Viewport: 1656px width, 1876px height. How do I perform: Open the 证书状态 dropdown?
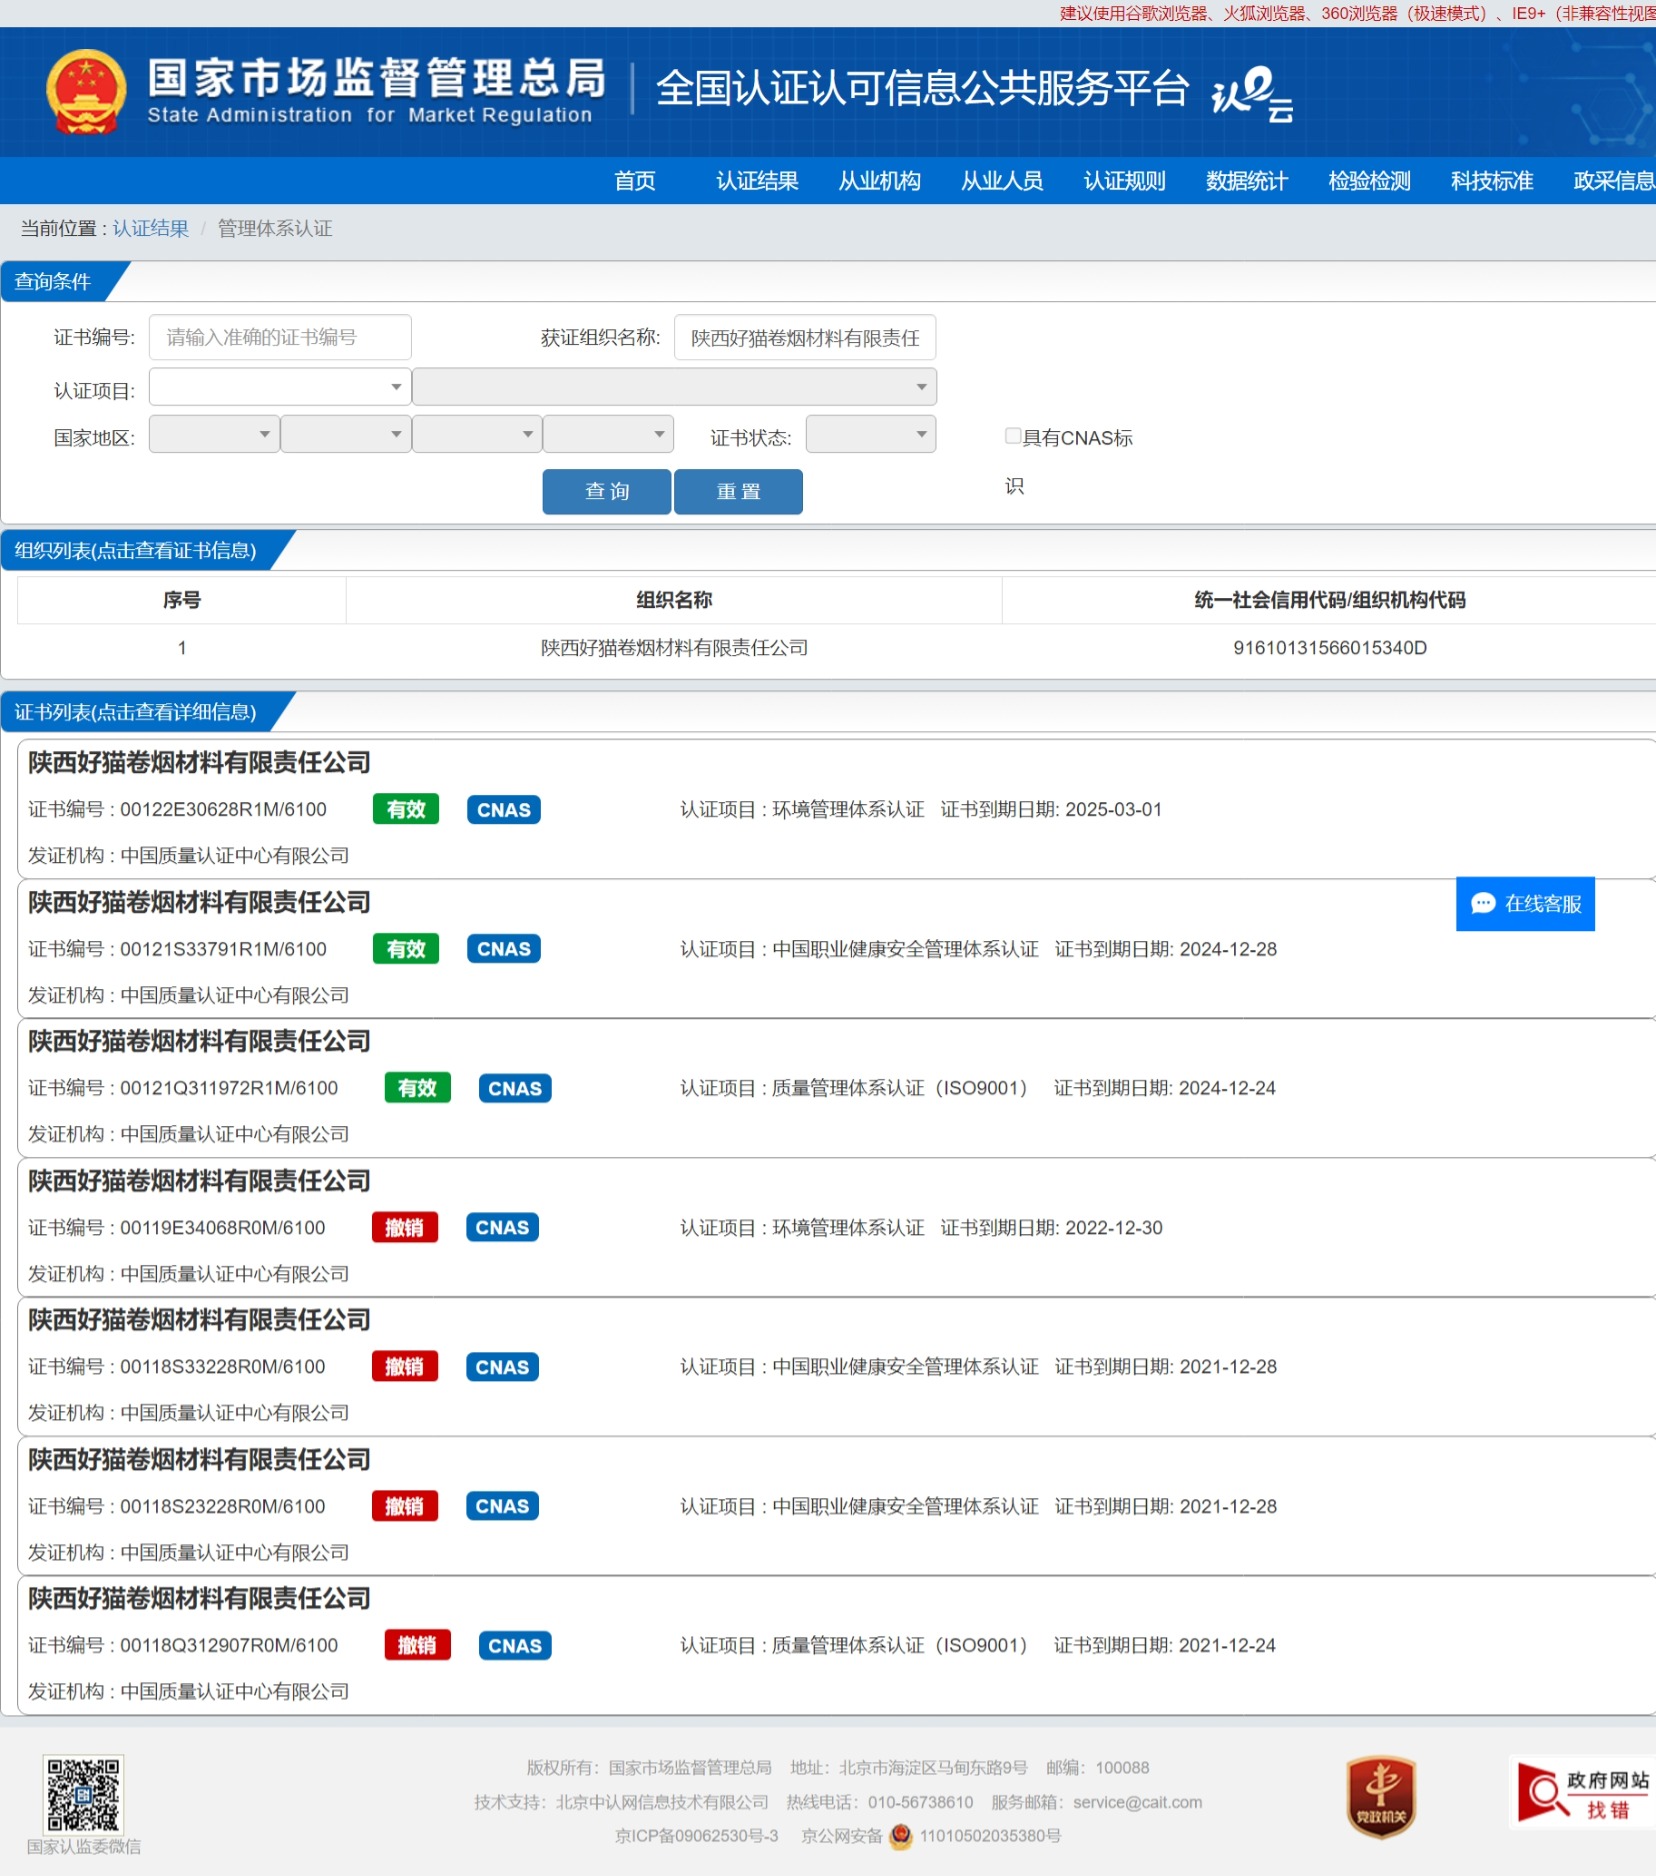click(871, 434)
